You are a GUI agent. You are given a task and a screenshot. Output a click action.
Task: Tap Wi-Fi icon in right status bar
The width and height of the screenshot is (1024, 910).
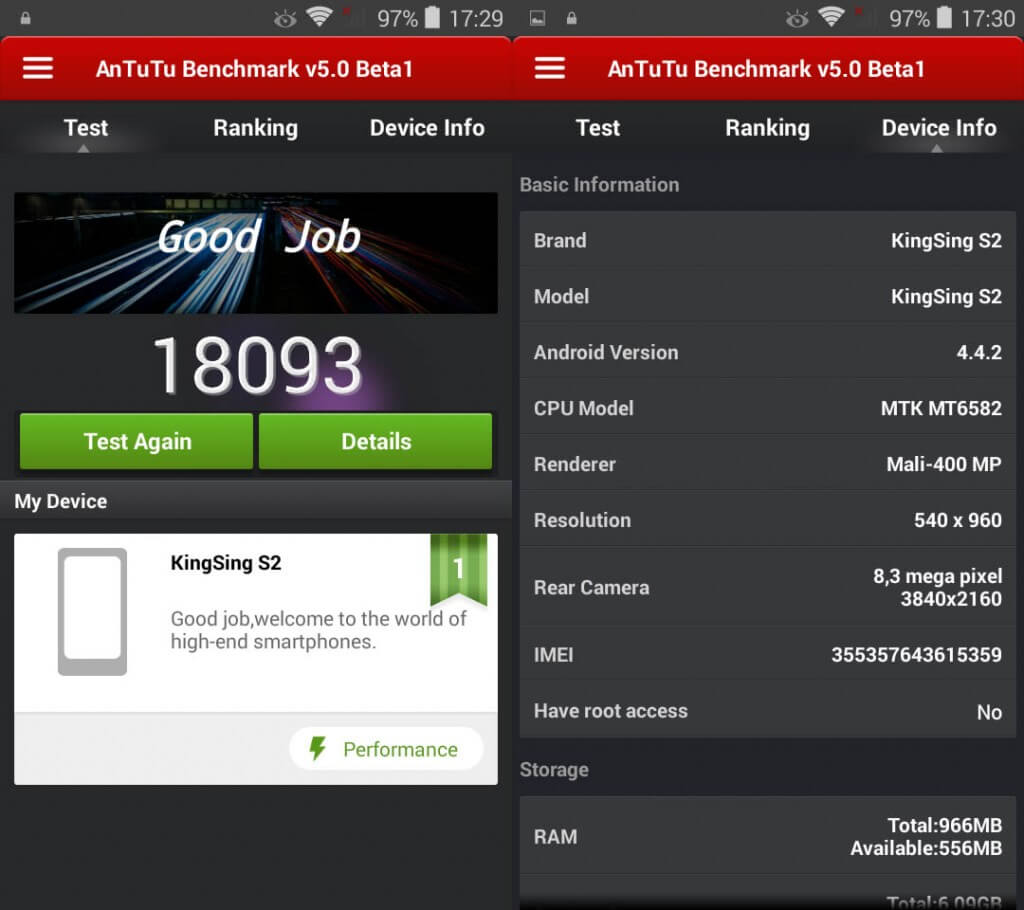831,16
